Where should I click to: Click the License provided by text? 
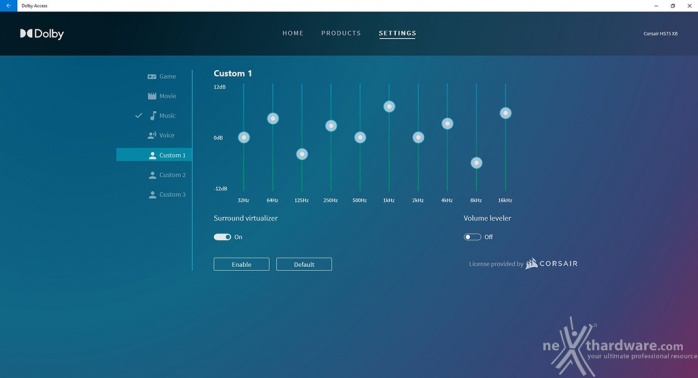[x=496, y=264]
